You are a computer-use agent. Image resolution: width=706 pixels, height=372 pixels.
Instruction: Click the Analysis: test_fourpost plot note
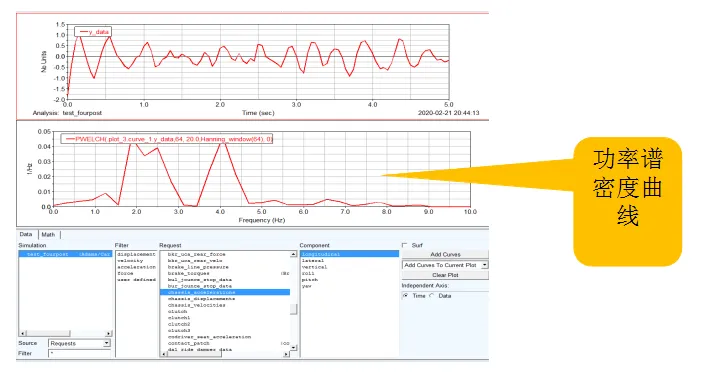click(67, 113)
